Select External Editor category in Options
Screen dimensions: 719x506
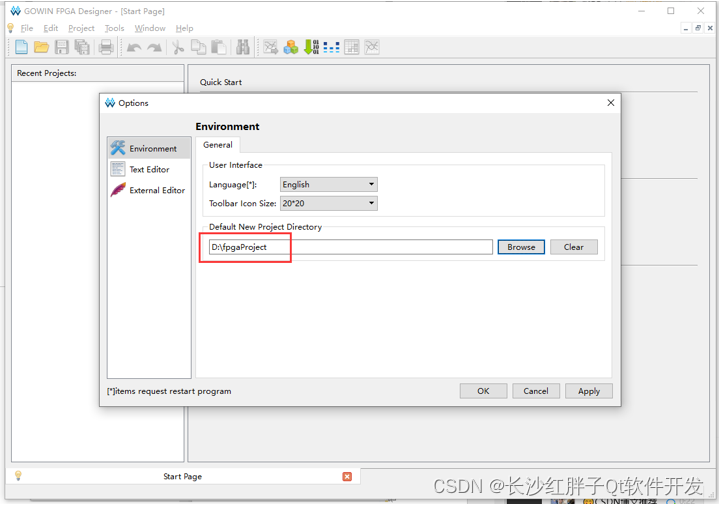click(x=149, y=190)
